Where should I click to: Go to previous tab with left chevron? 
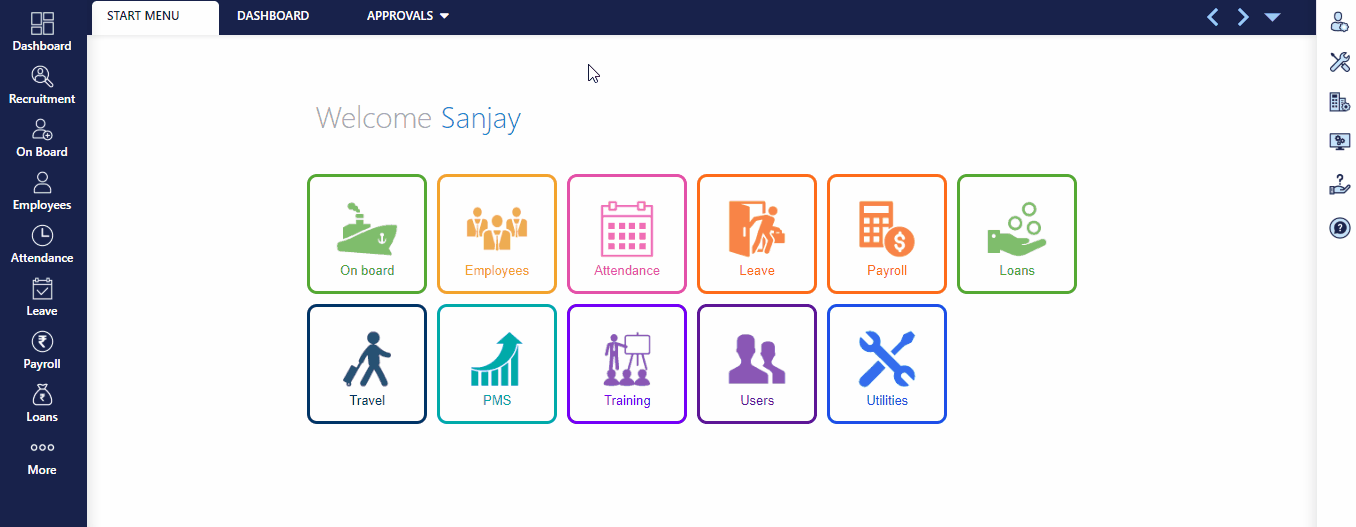[x=1213, y=17]
